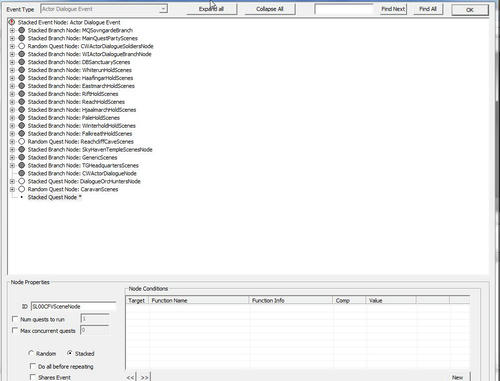Select the GenericScenes tree entry
Viewport: 500px width, 381px height.
tap(72, 157)
